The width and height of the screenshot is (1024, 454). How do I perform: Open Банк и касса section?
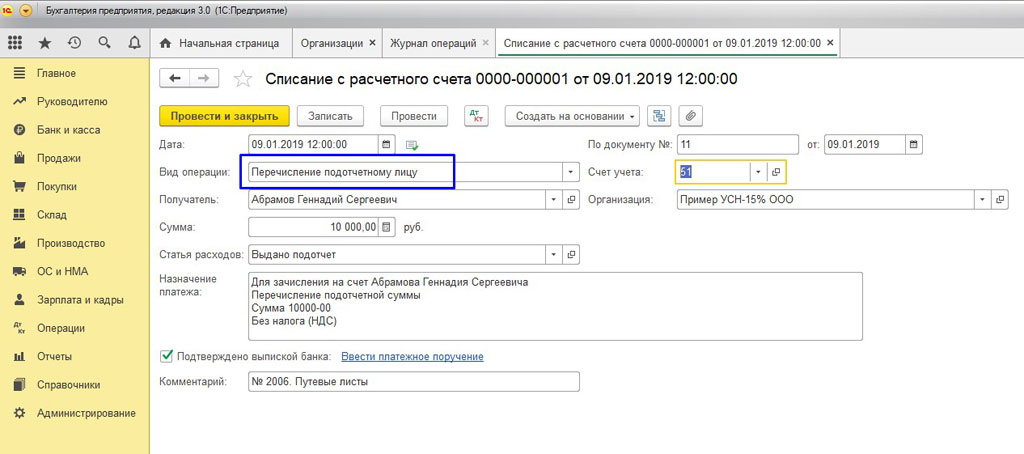point(68,130)
